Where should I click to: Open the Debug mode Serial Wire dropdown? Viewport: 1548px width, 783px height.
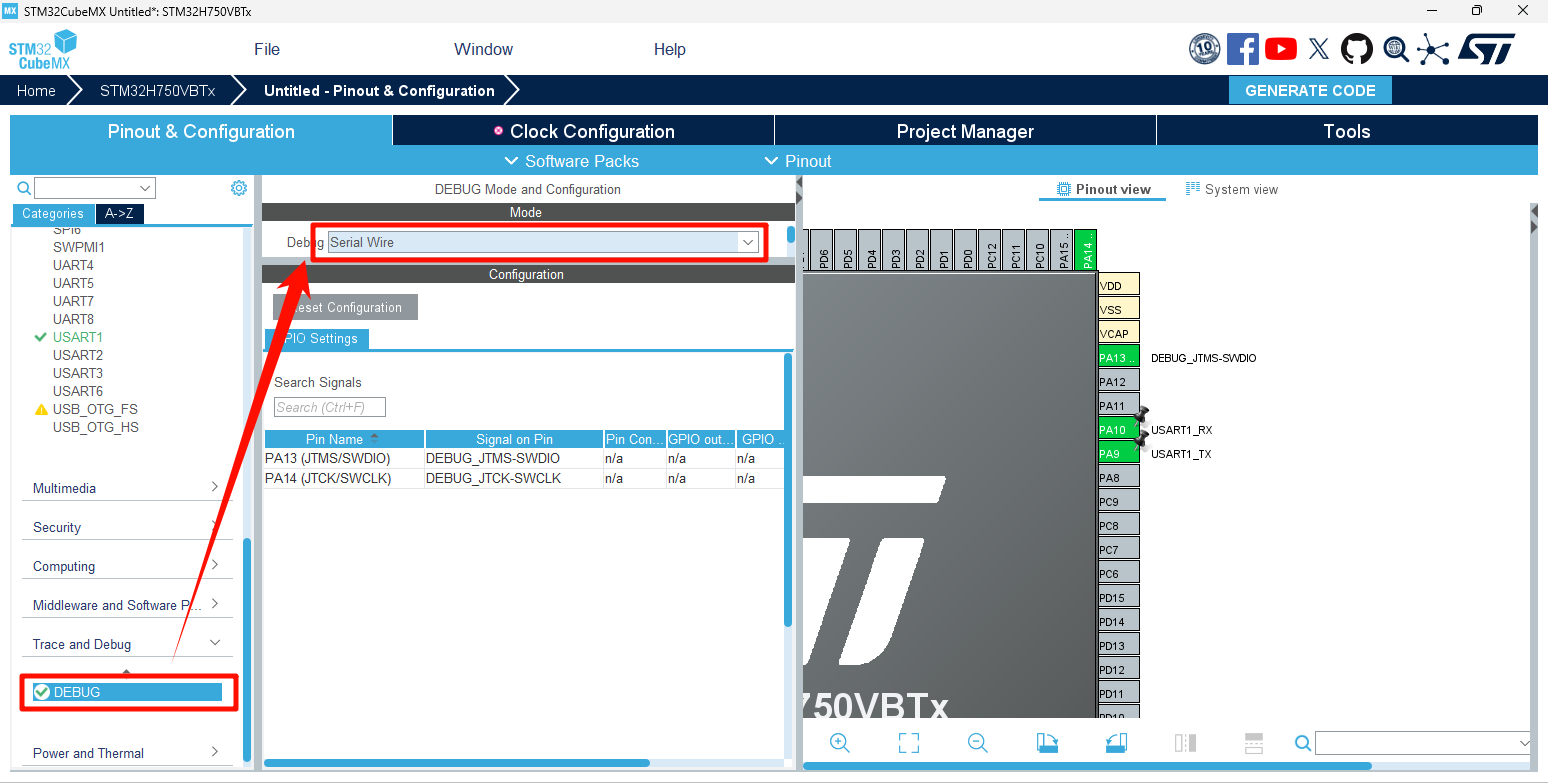pos(543,242)
